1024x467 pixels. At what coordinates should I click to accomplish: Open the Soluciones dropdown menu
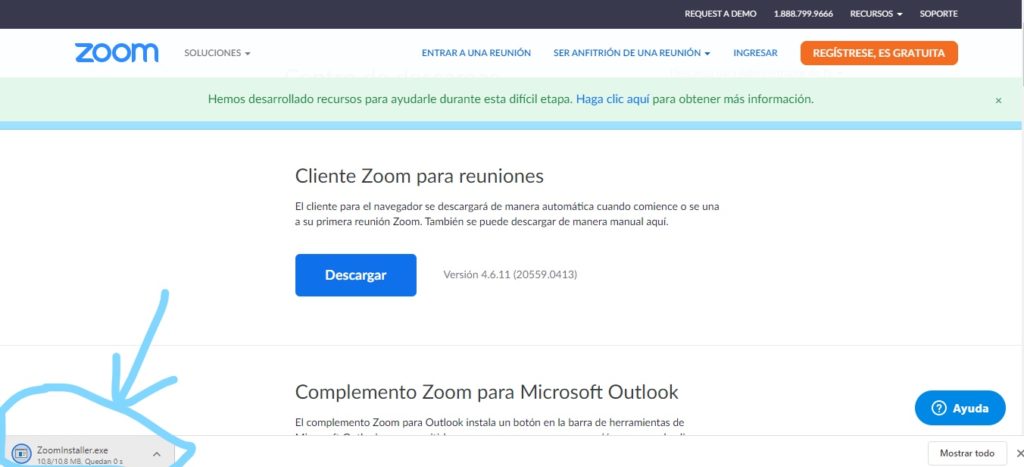click(217, 53)
